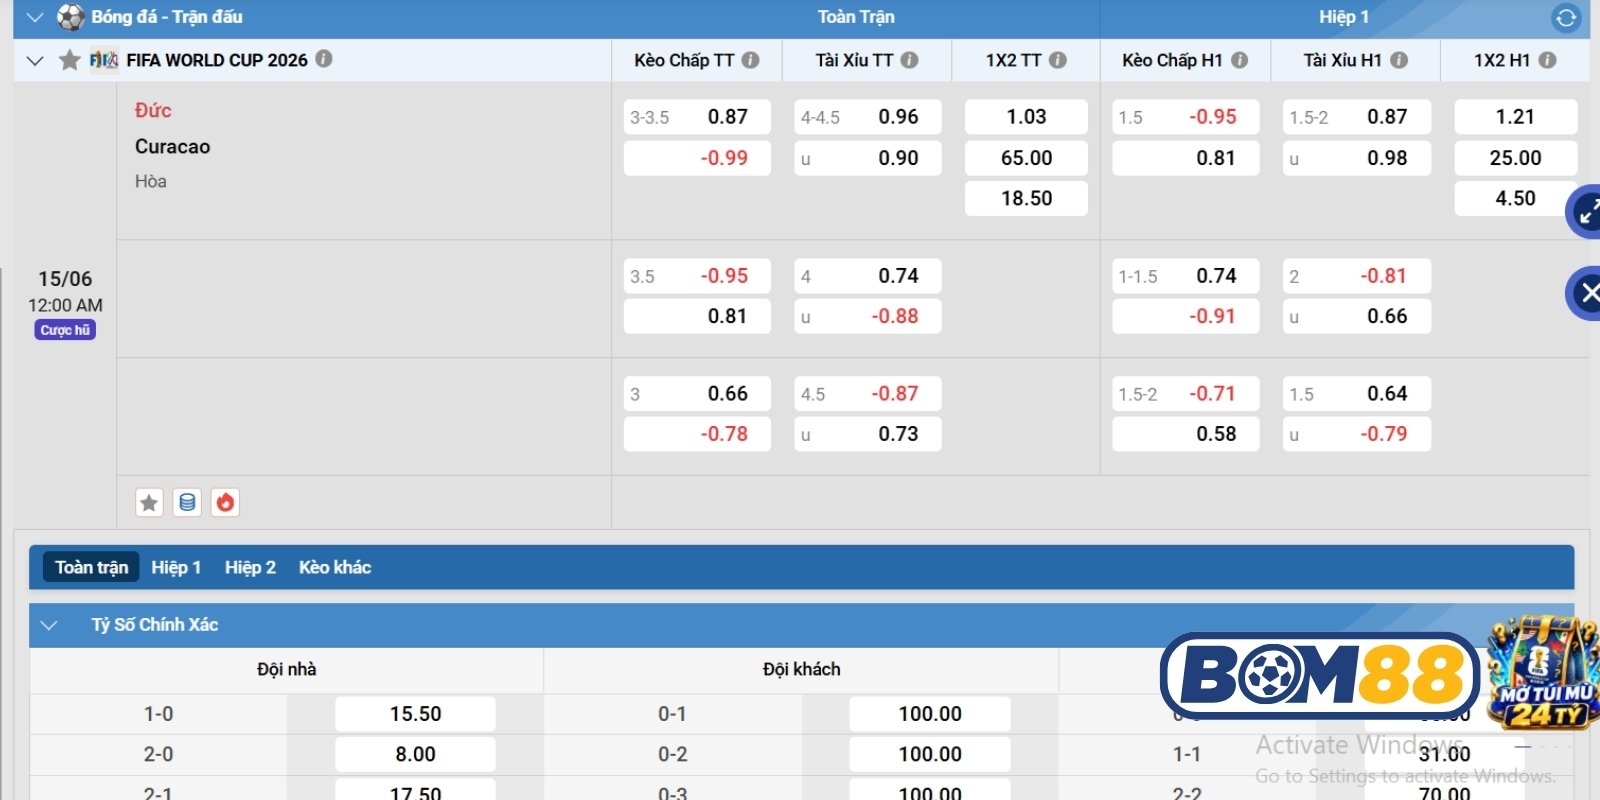This screenshot has width=1600, height=800.
Task: Close the floating panel with X button
Action: (x=1585, y=293)
